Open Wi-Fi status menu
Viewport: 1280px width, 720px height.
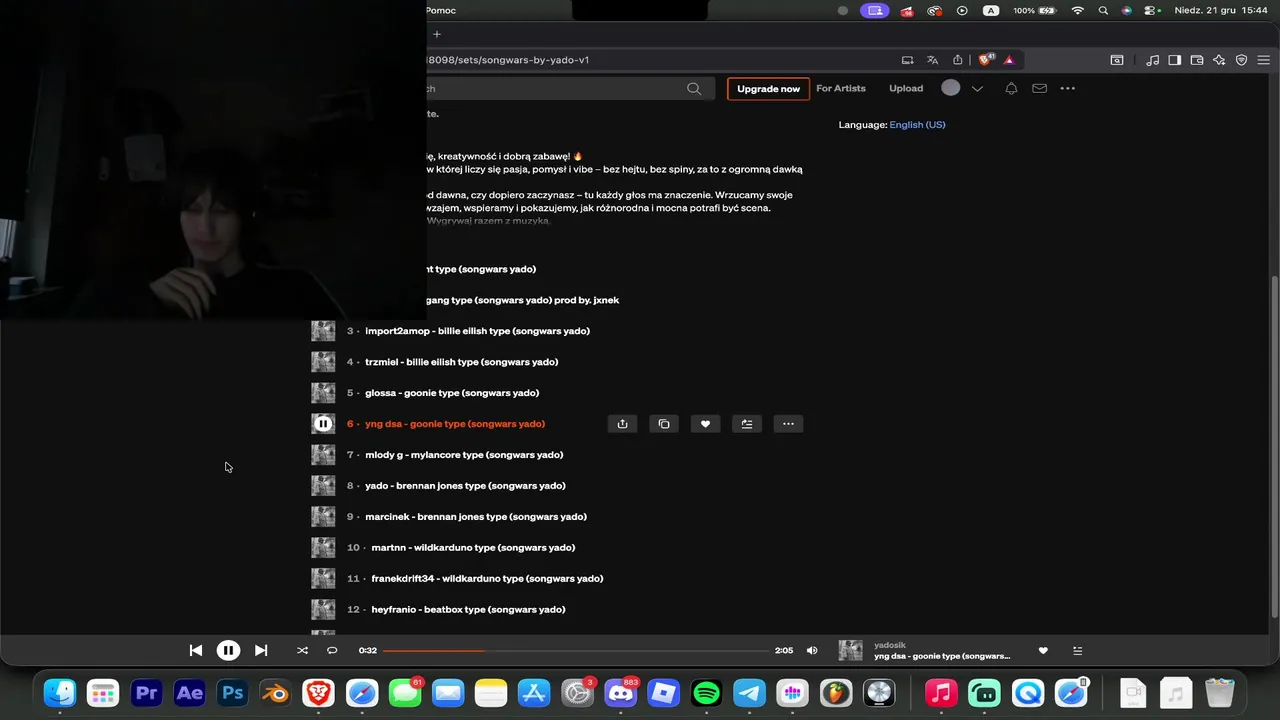pos(1077,10)
